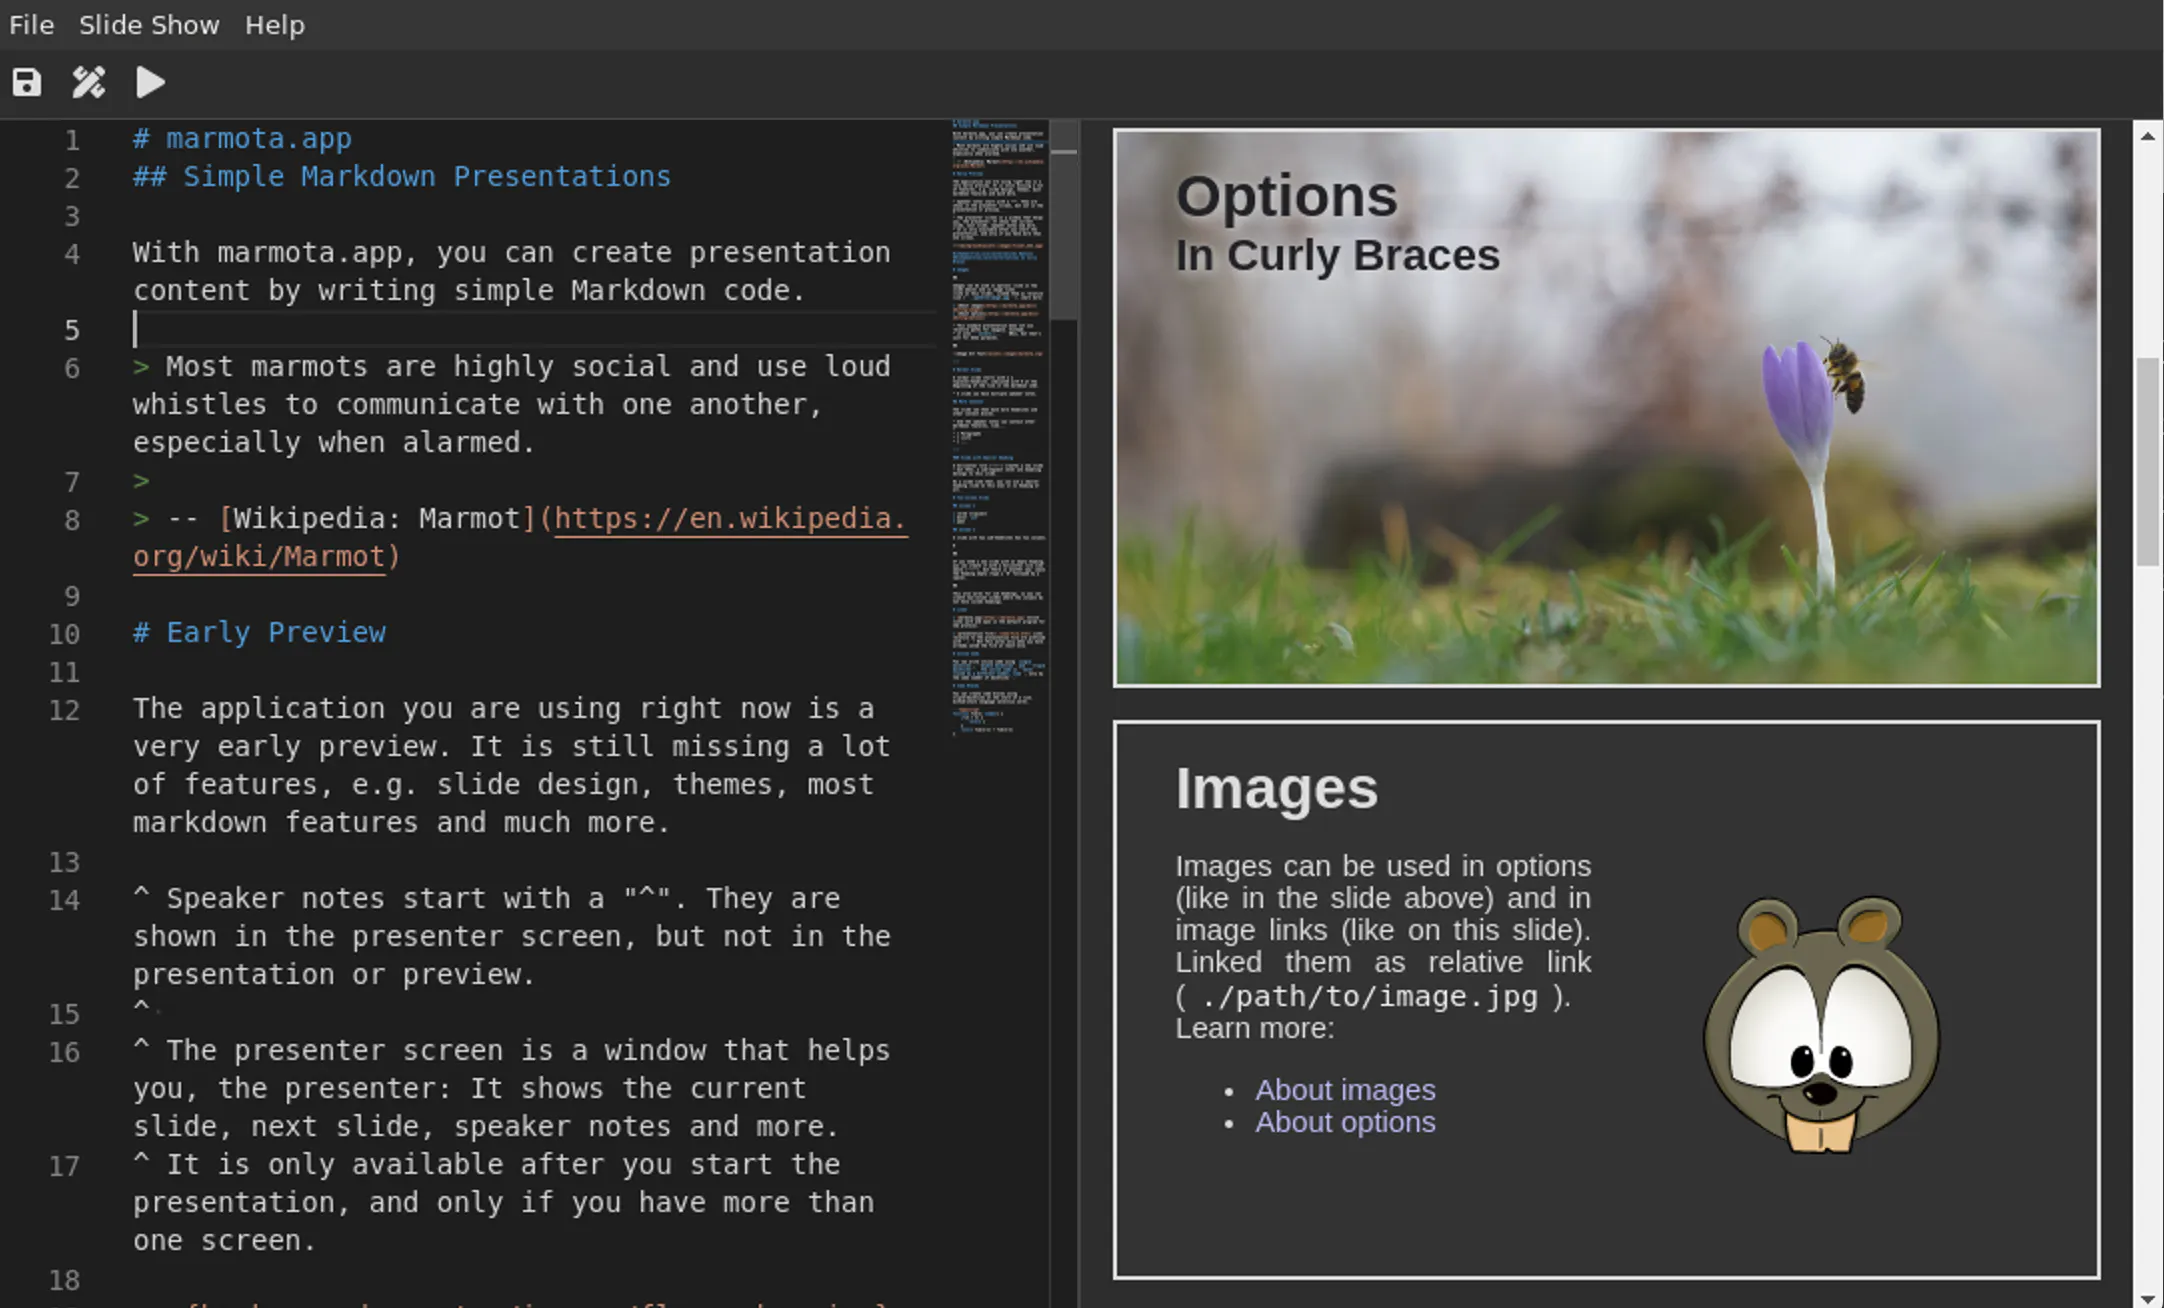Click line number 1 in the gutter
2164x1308 pixels.
point(72,140)
